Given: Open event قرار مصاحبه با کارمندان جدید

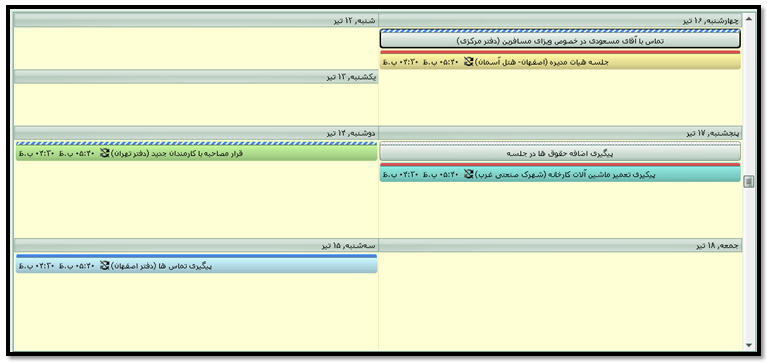Looking at the screenshot, I should [196, 152].
